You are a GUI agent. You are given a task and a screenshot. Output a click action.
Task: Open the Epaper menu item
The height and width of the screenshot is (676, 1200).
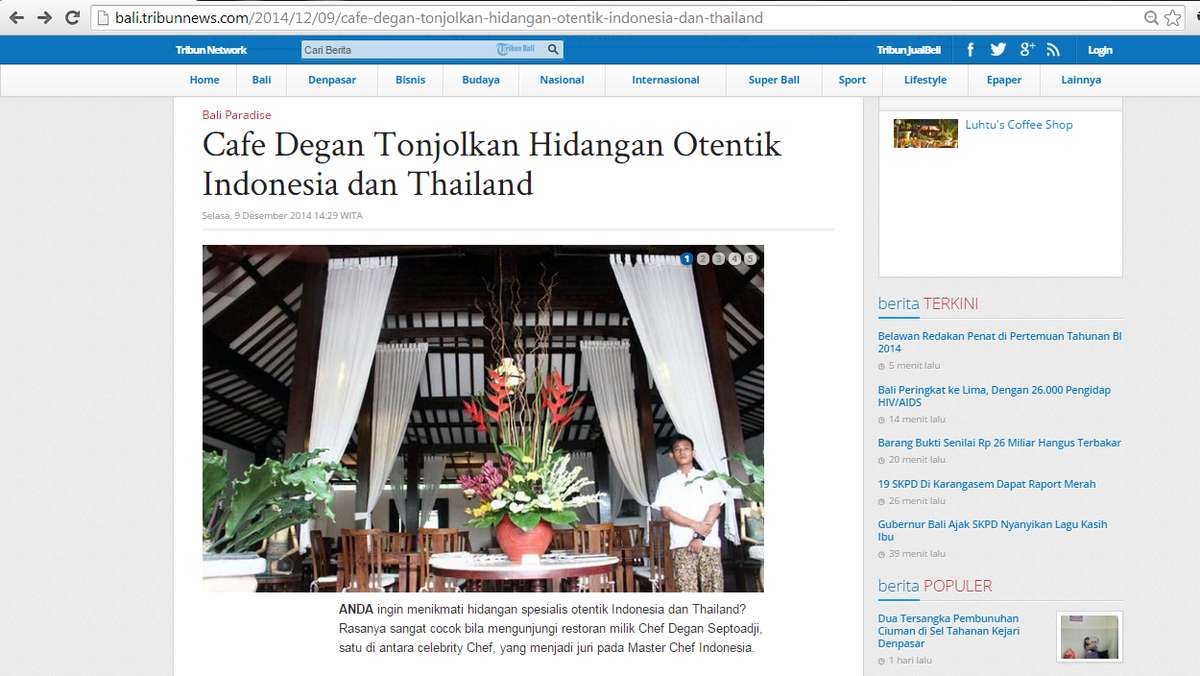1004,80
